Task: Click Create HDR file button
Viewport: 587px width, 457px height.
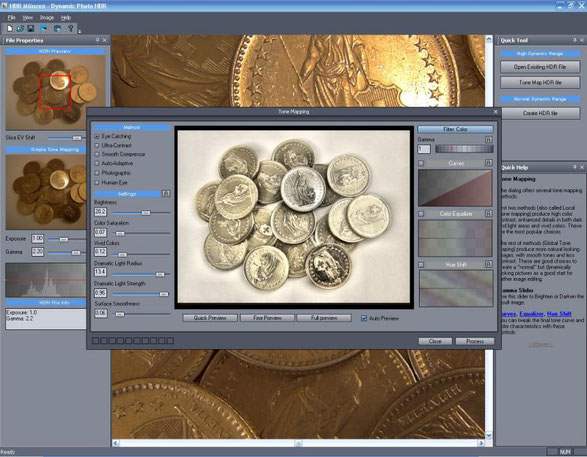Action: [540, 113]
